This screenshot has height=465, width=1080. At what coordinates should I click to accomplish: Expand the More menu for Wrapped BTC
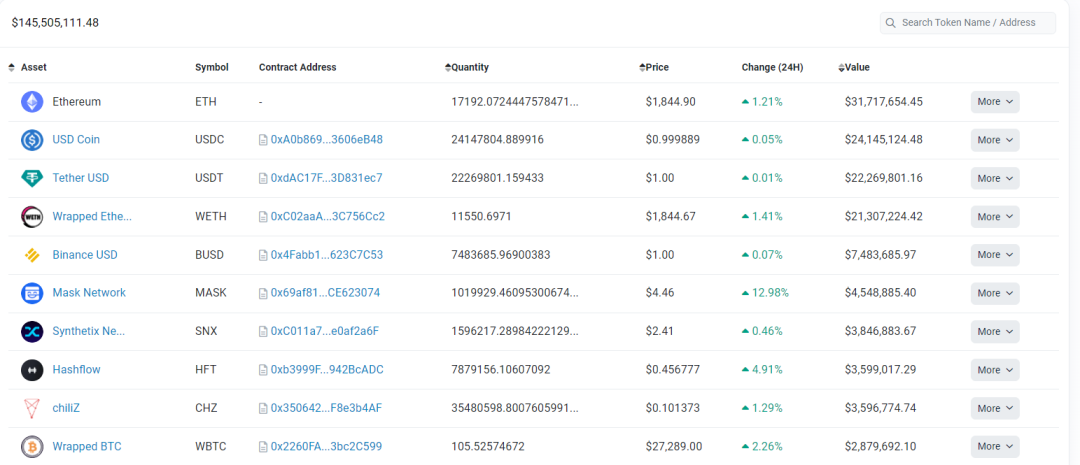995,446
